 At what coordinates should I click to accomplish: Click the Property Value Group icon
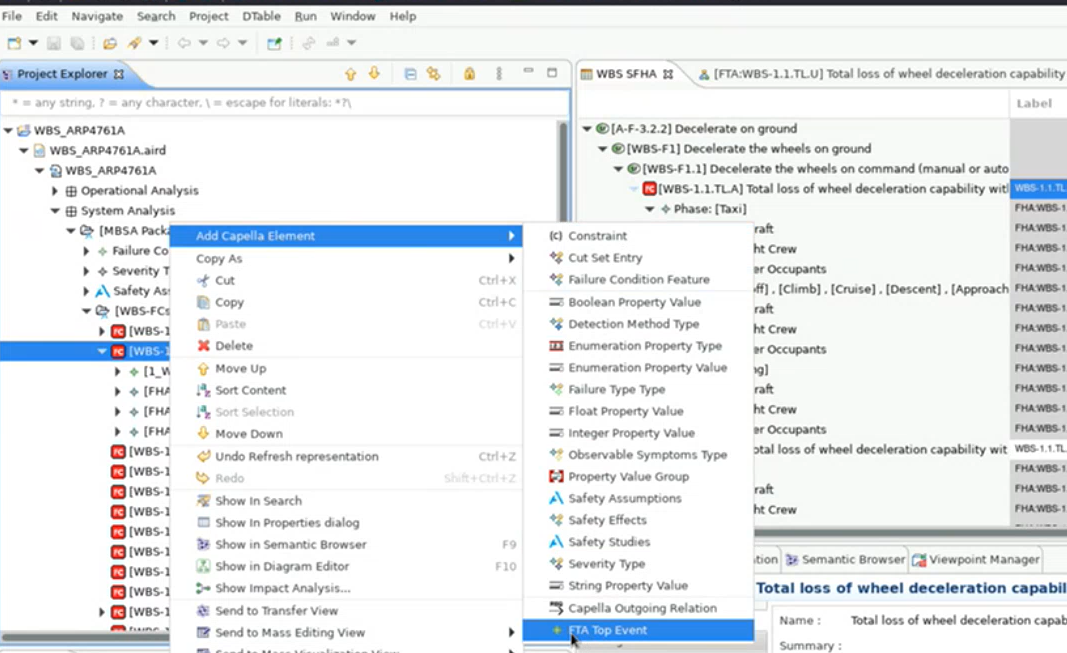point(556,476)
